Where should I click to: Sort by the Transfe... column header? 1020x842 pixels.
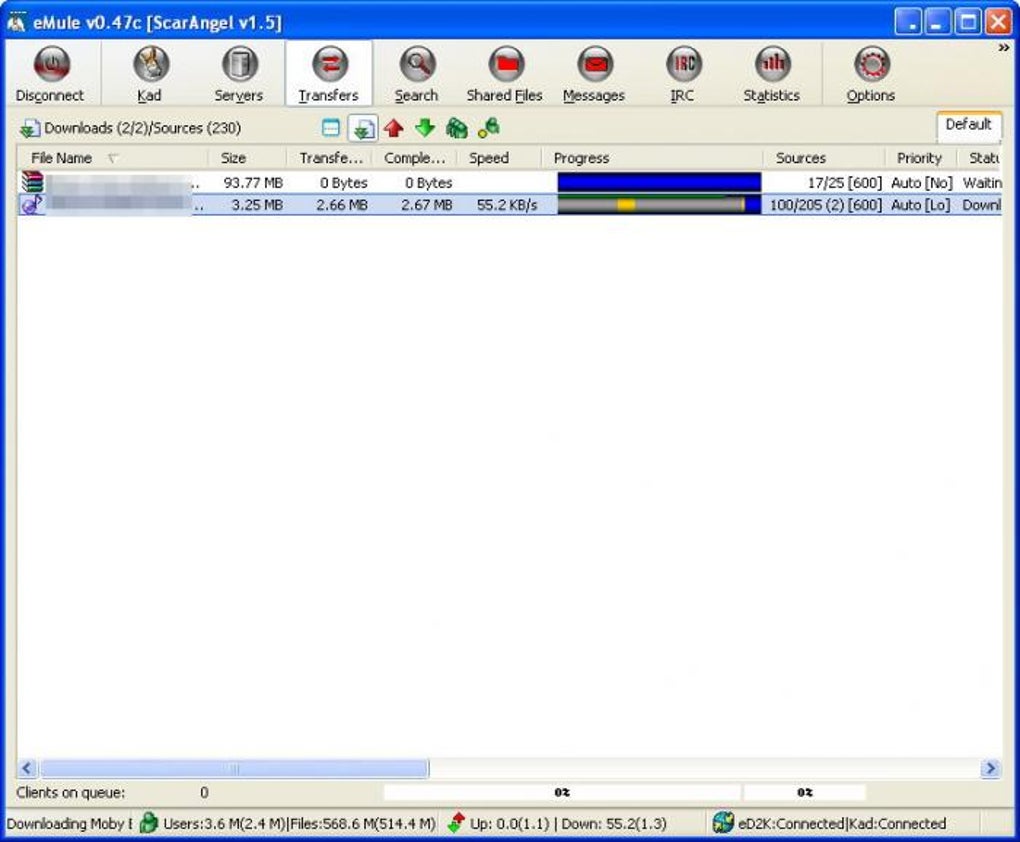tap(329, 158)
